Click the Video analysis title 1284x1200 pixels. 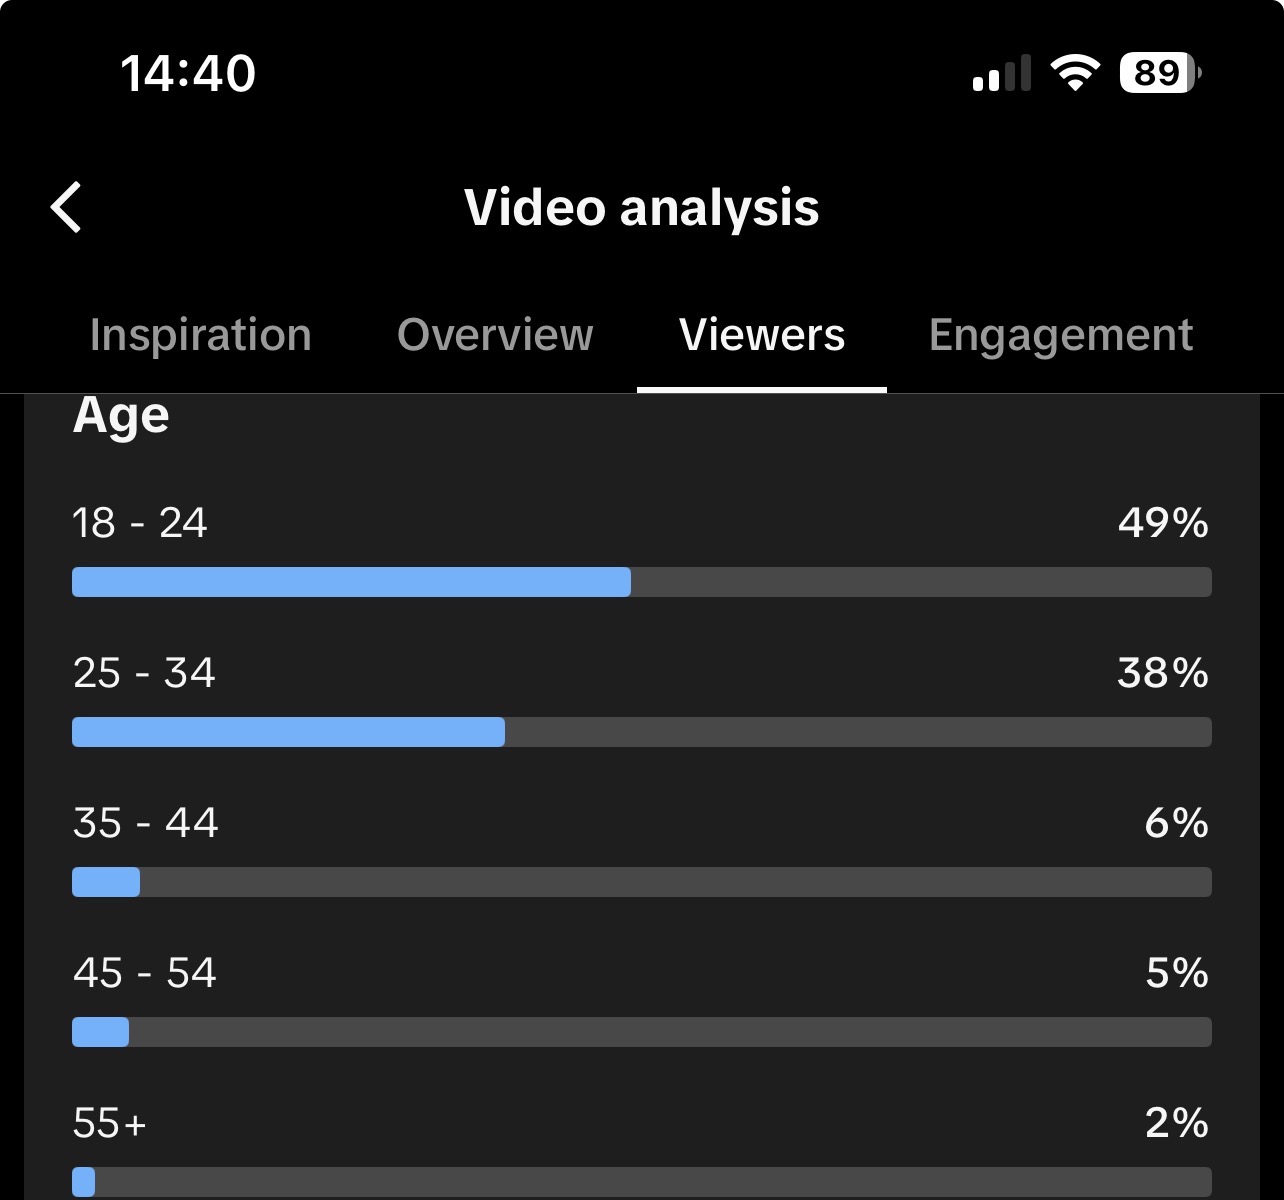[642, 208]
